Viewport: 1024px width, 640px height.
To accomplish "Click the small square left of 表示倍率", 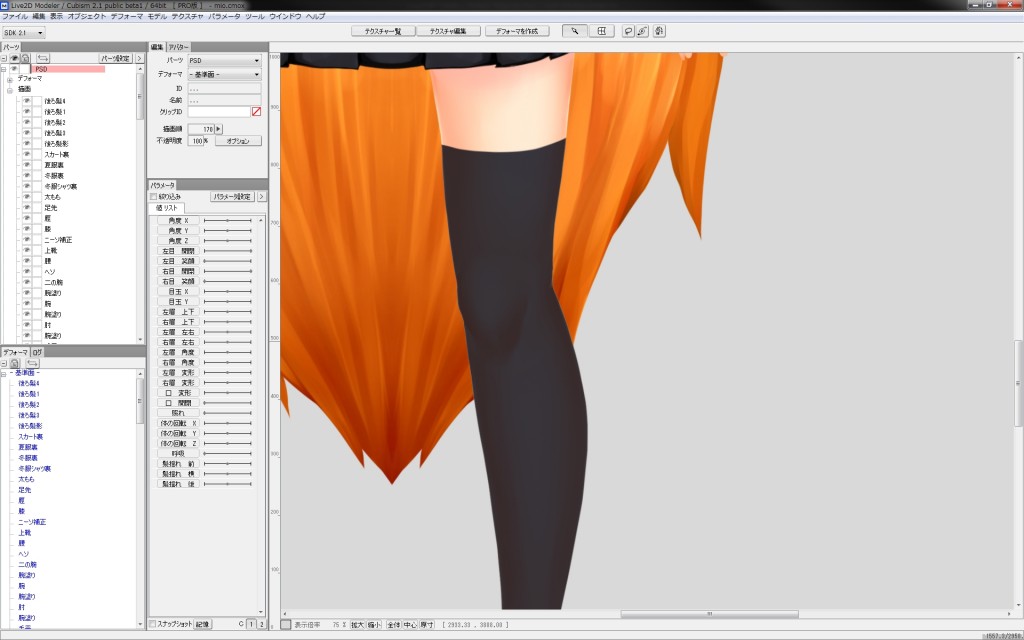I will 285,624.
